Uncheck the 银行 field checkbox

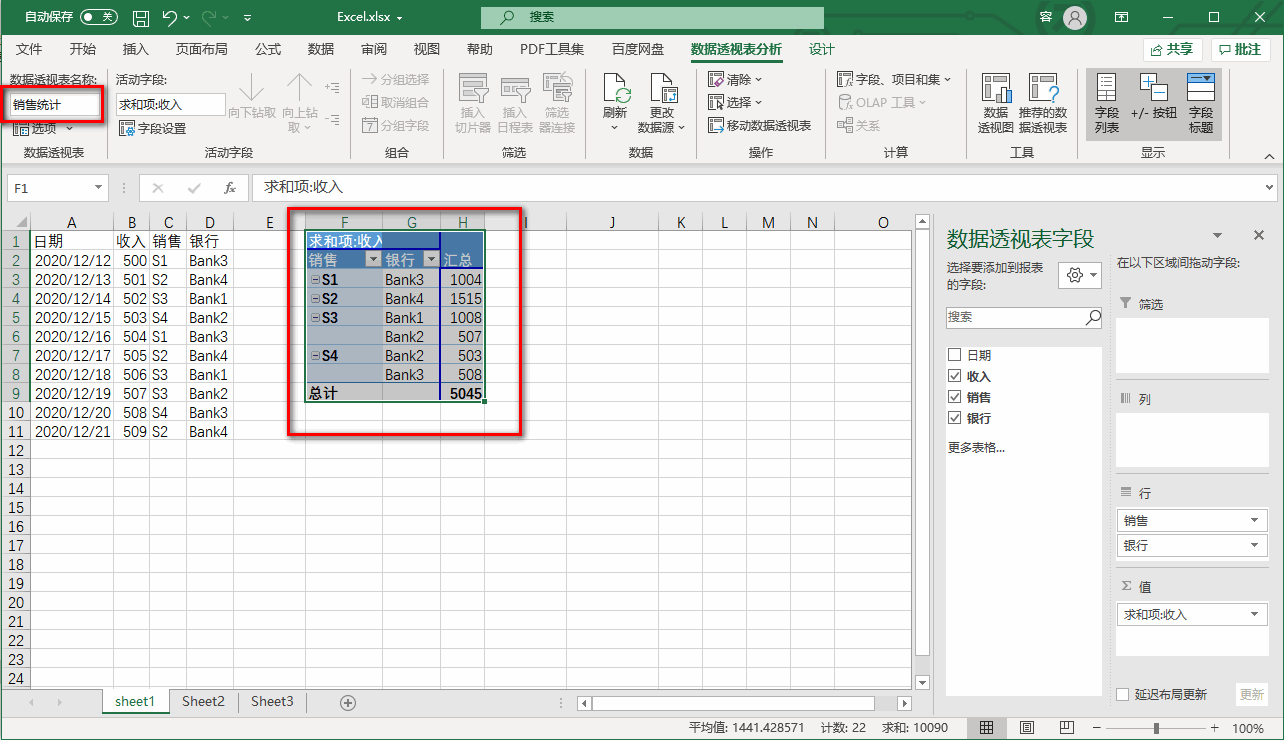coord(954,418)
